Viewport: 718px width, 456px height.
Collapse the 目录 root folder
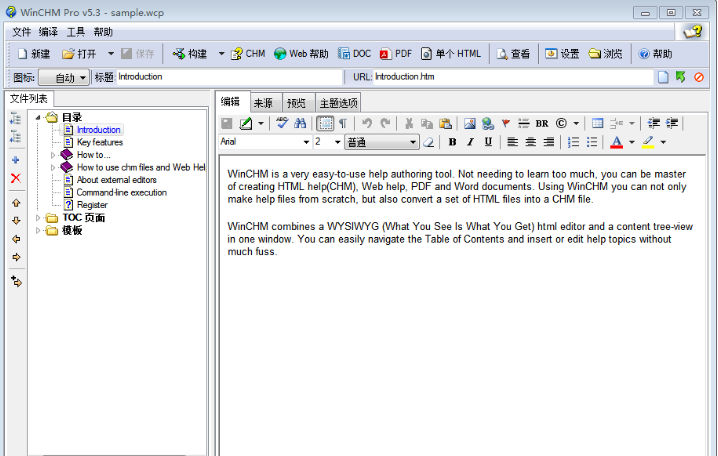click(x=38, y=118)
